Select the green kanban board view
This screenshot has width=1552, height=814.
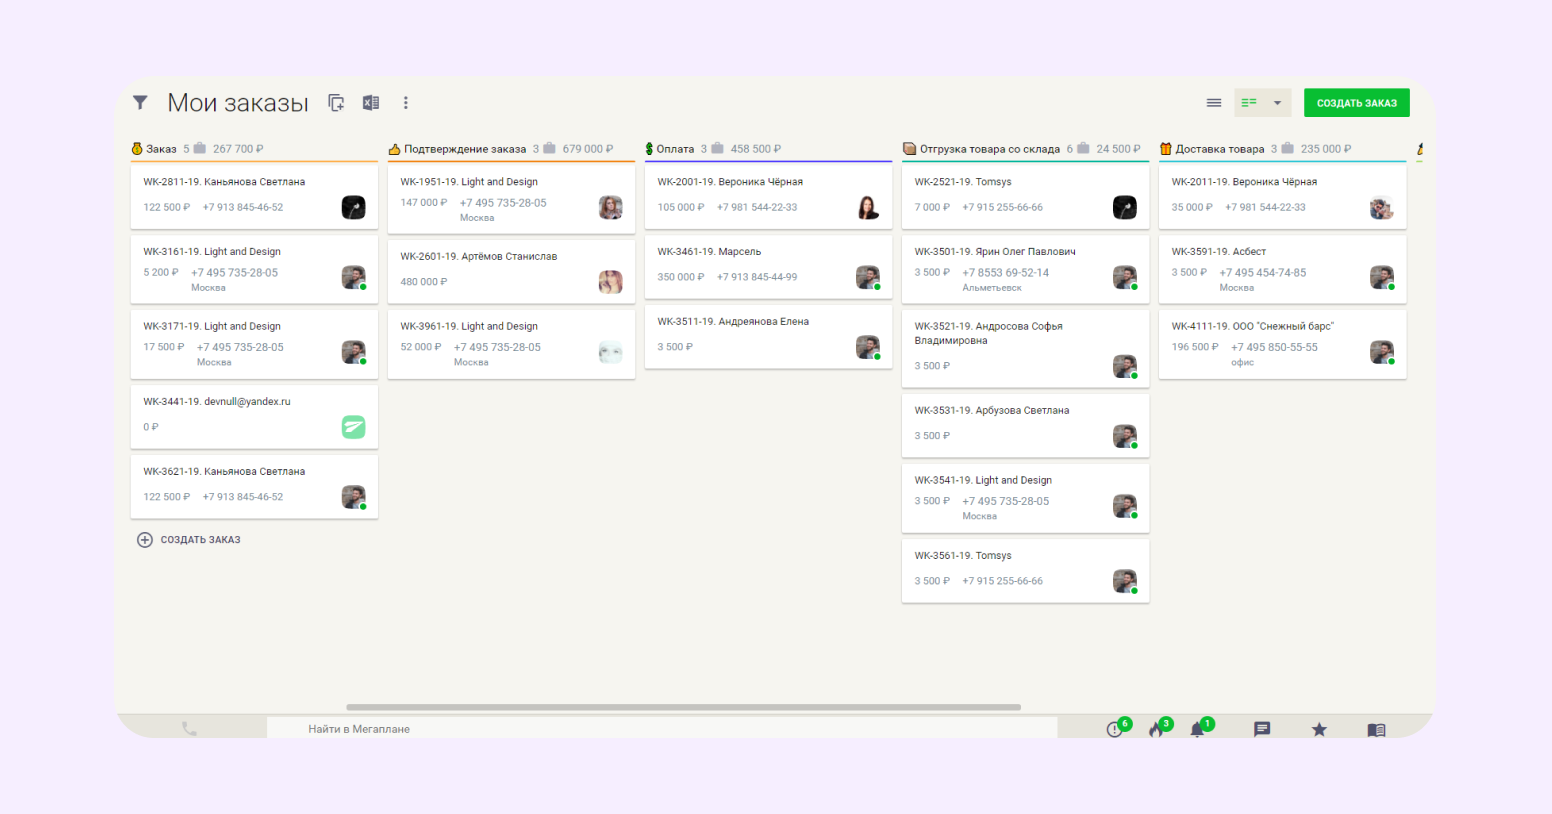[1249, 103]
